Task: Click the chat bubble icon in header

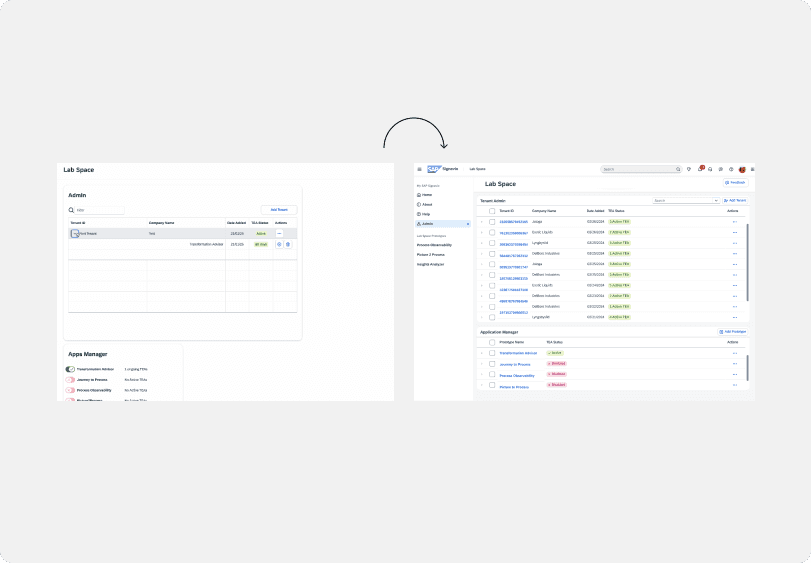Action: pyautogui.click(x=720, y=169)
